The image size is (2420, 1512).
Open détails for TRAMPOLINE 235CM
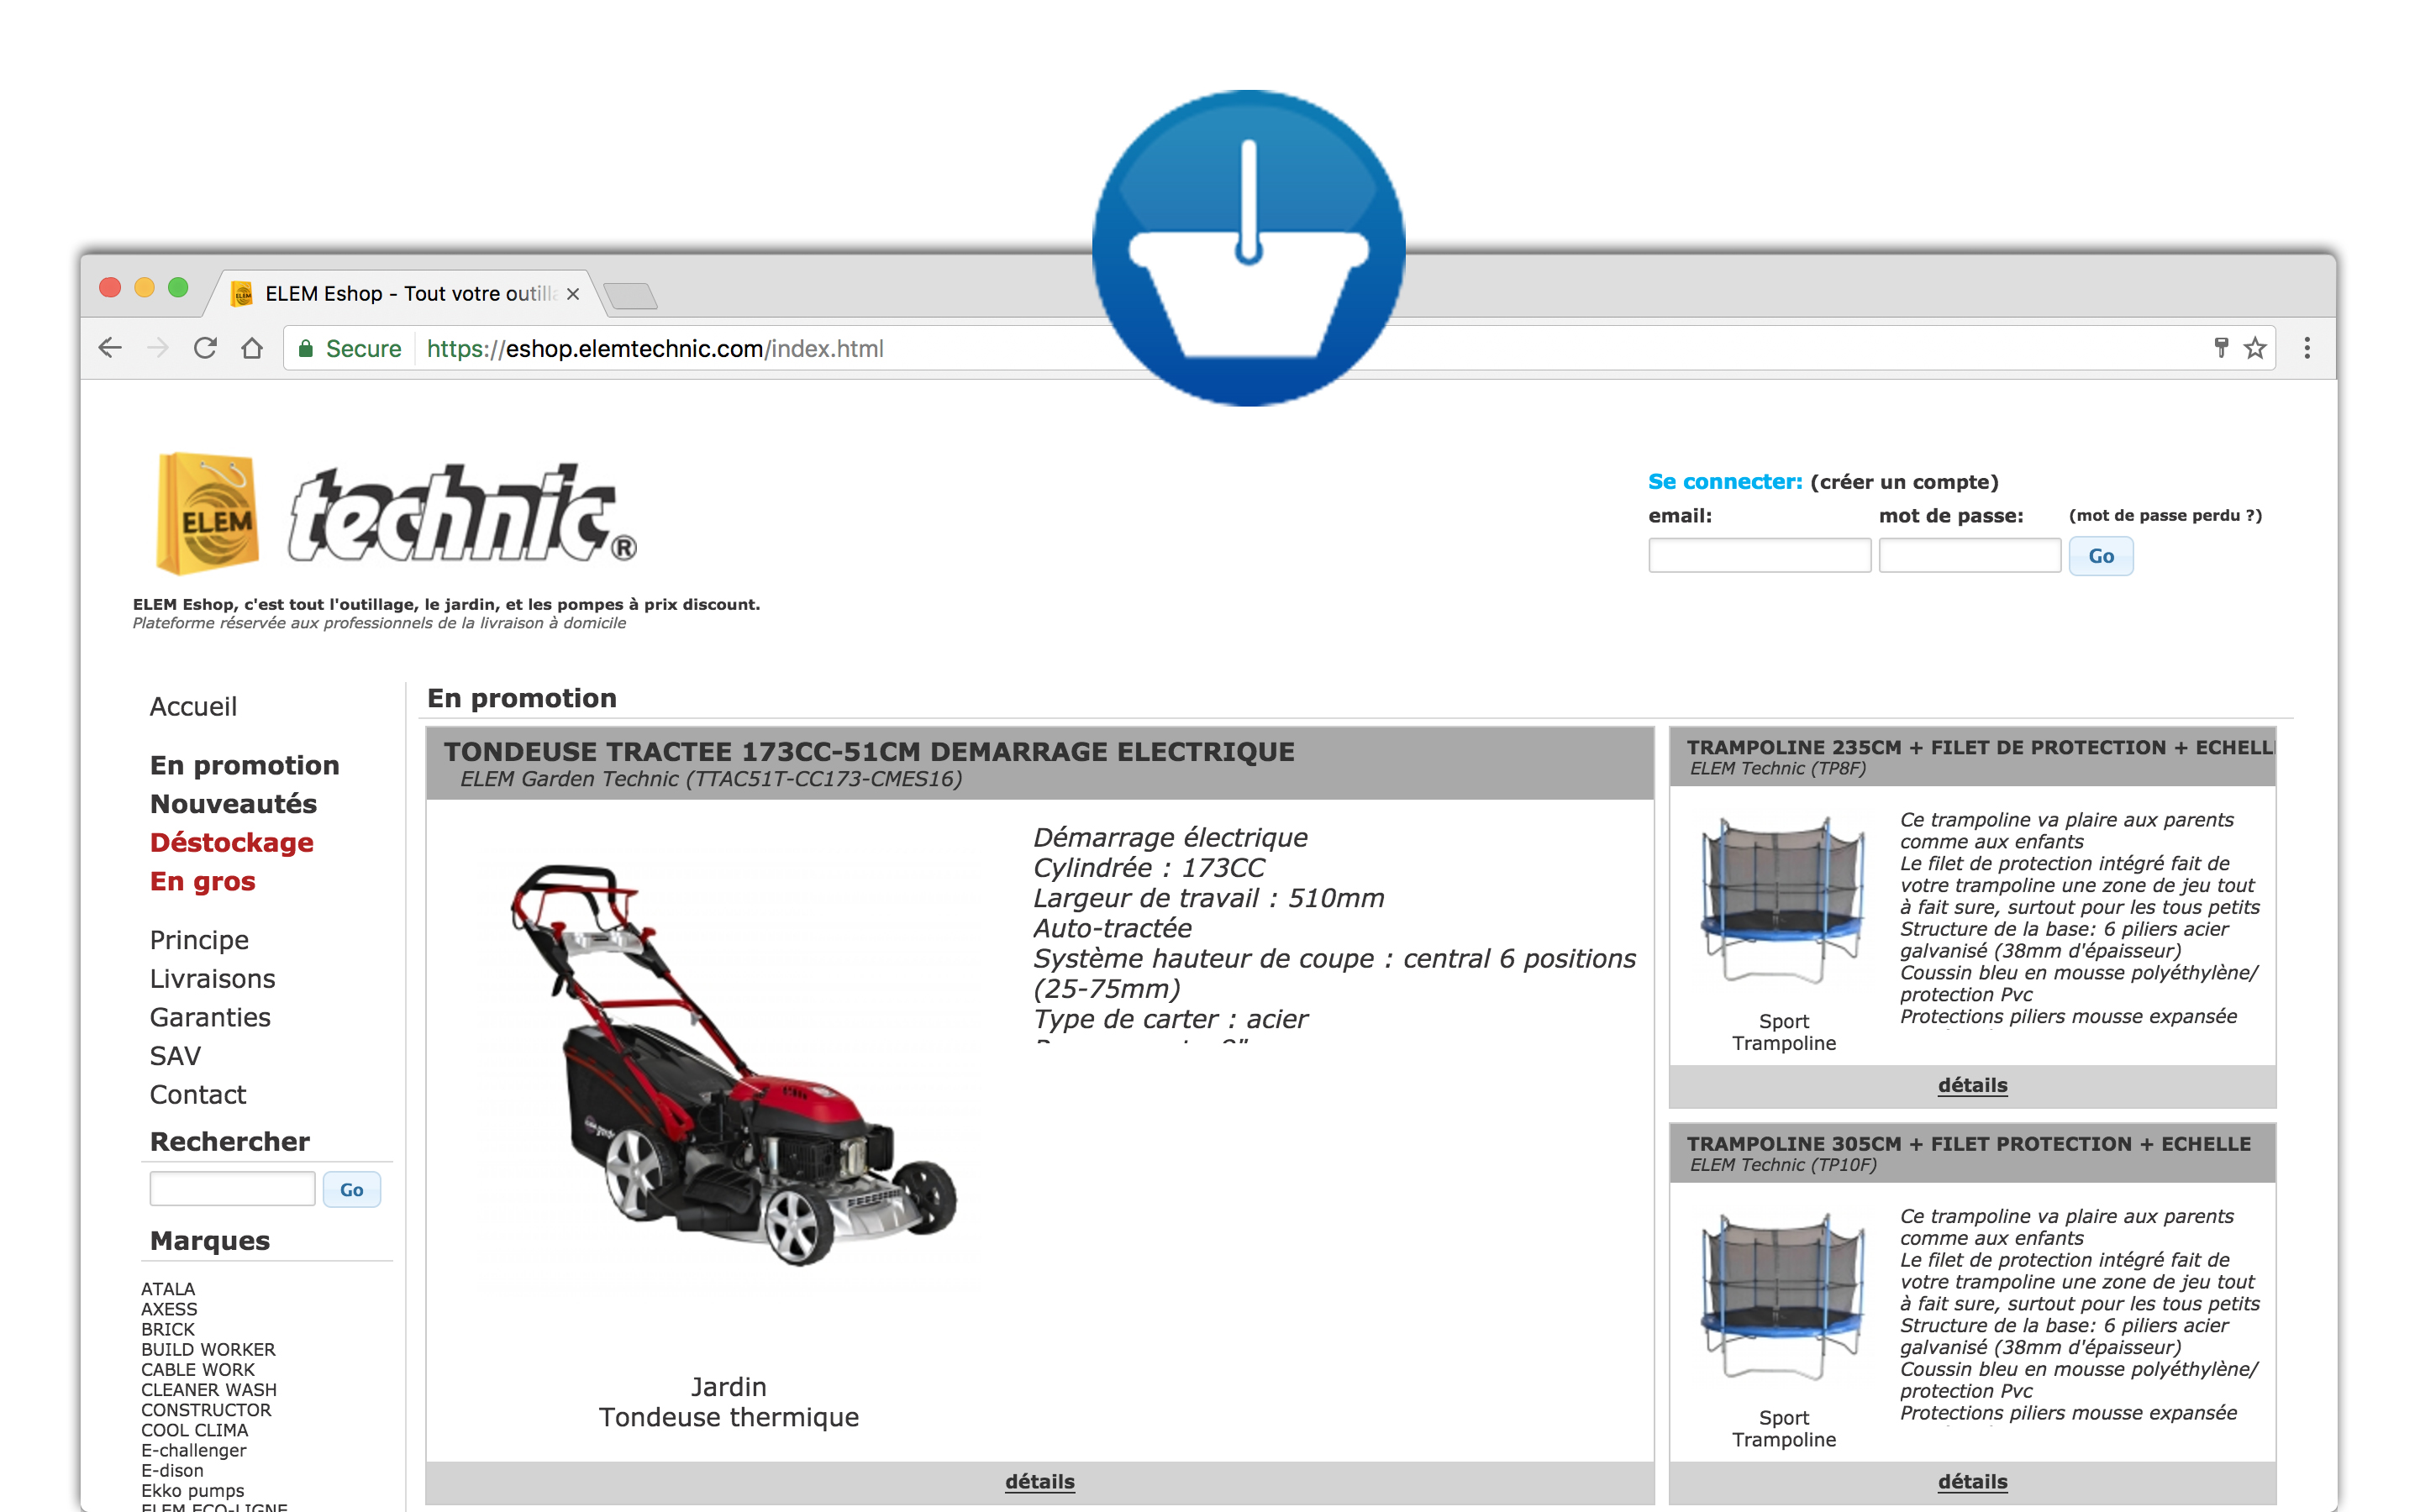coord(1972,1085)
